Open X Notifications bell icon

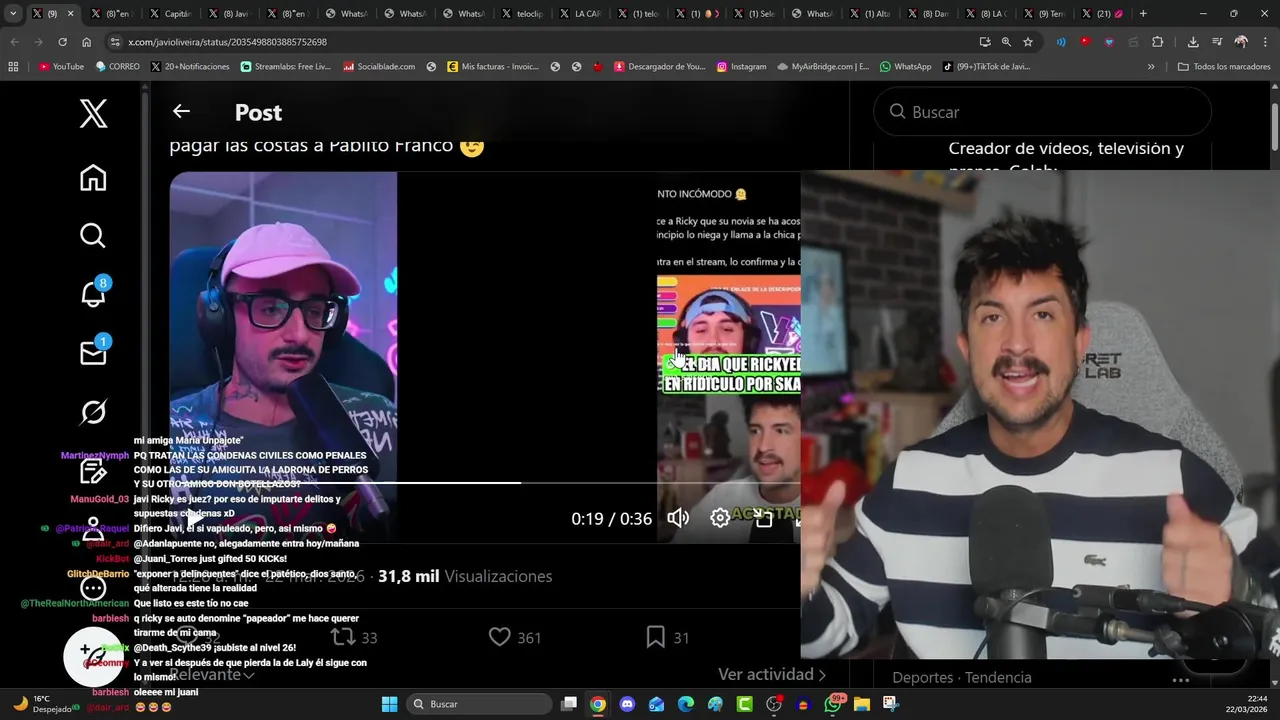tap(93, 293)
